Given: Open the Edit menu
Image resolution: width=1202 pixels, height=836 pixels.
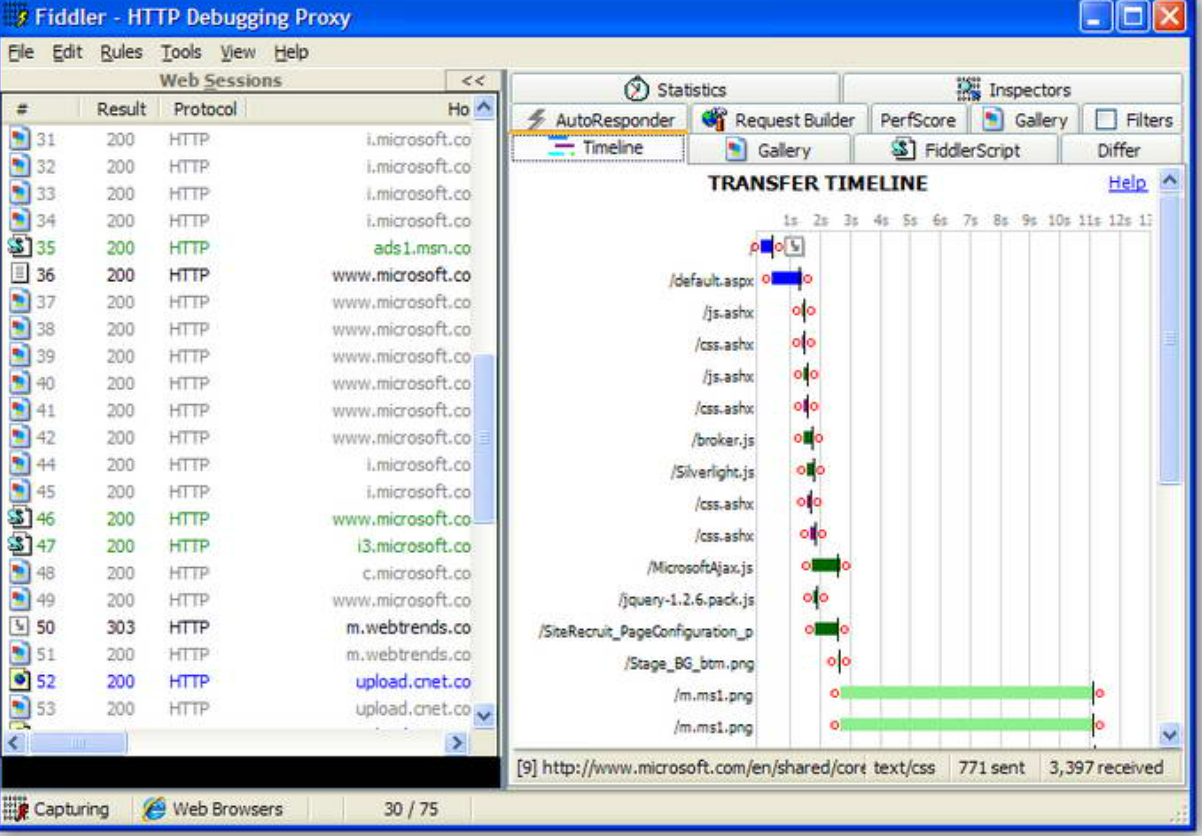Looking at the screenshot, I should click(x=67, y=52).
